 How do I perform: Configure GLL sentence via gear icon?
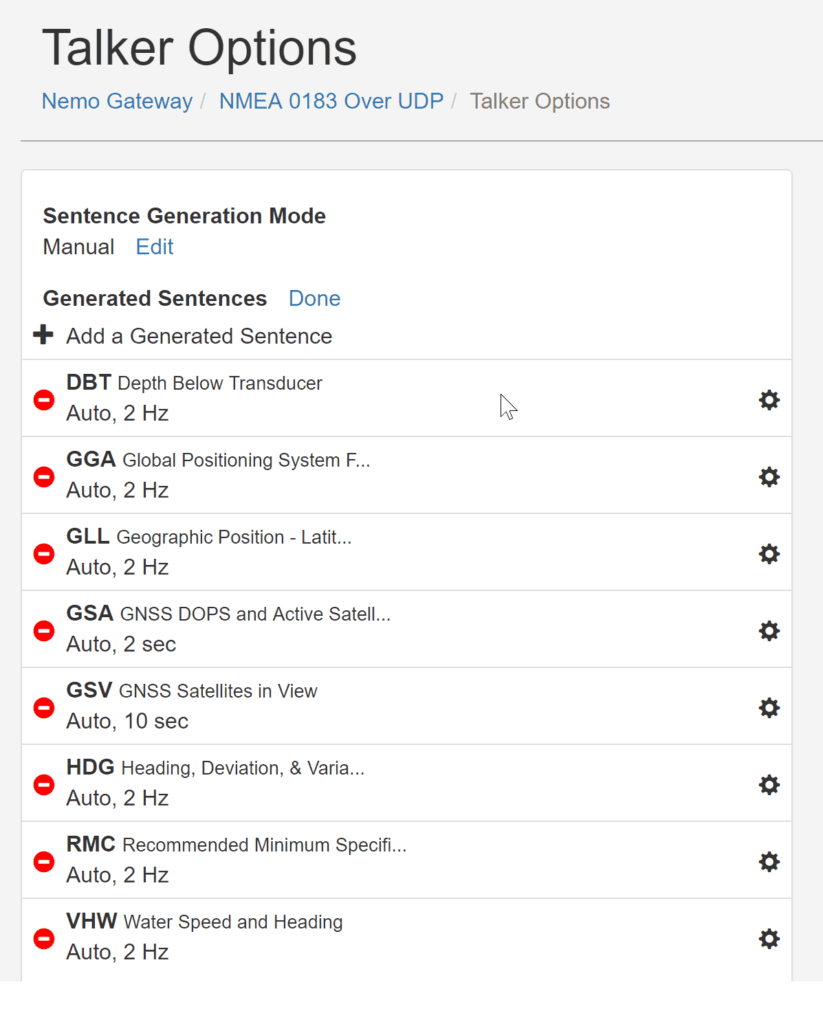[x=769, y=554]
